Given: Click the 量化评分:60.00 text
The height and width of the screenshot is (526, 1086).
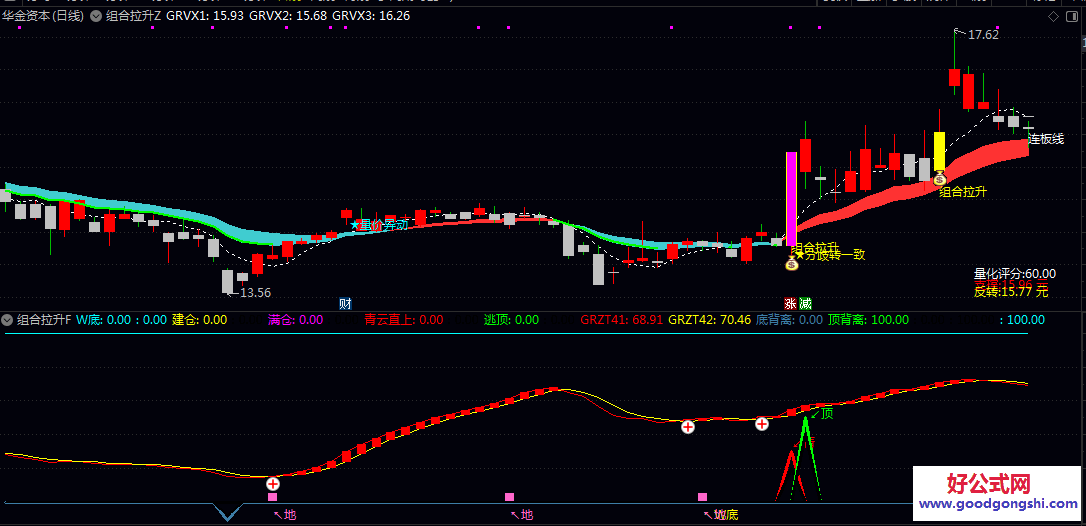Looking at the screenshot, I should click(1015, 274).
